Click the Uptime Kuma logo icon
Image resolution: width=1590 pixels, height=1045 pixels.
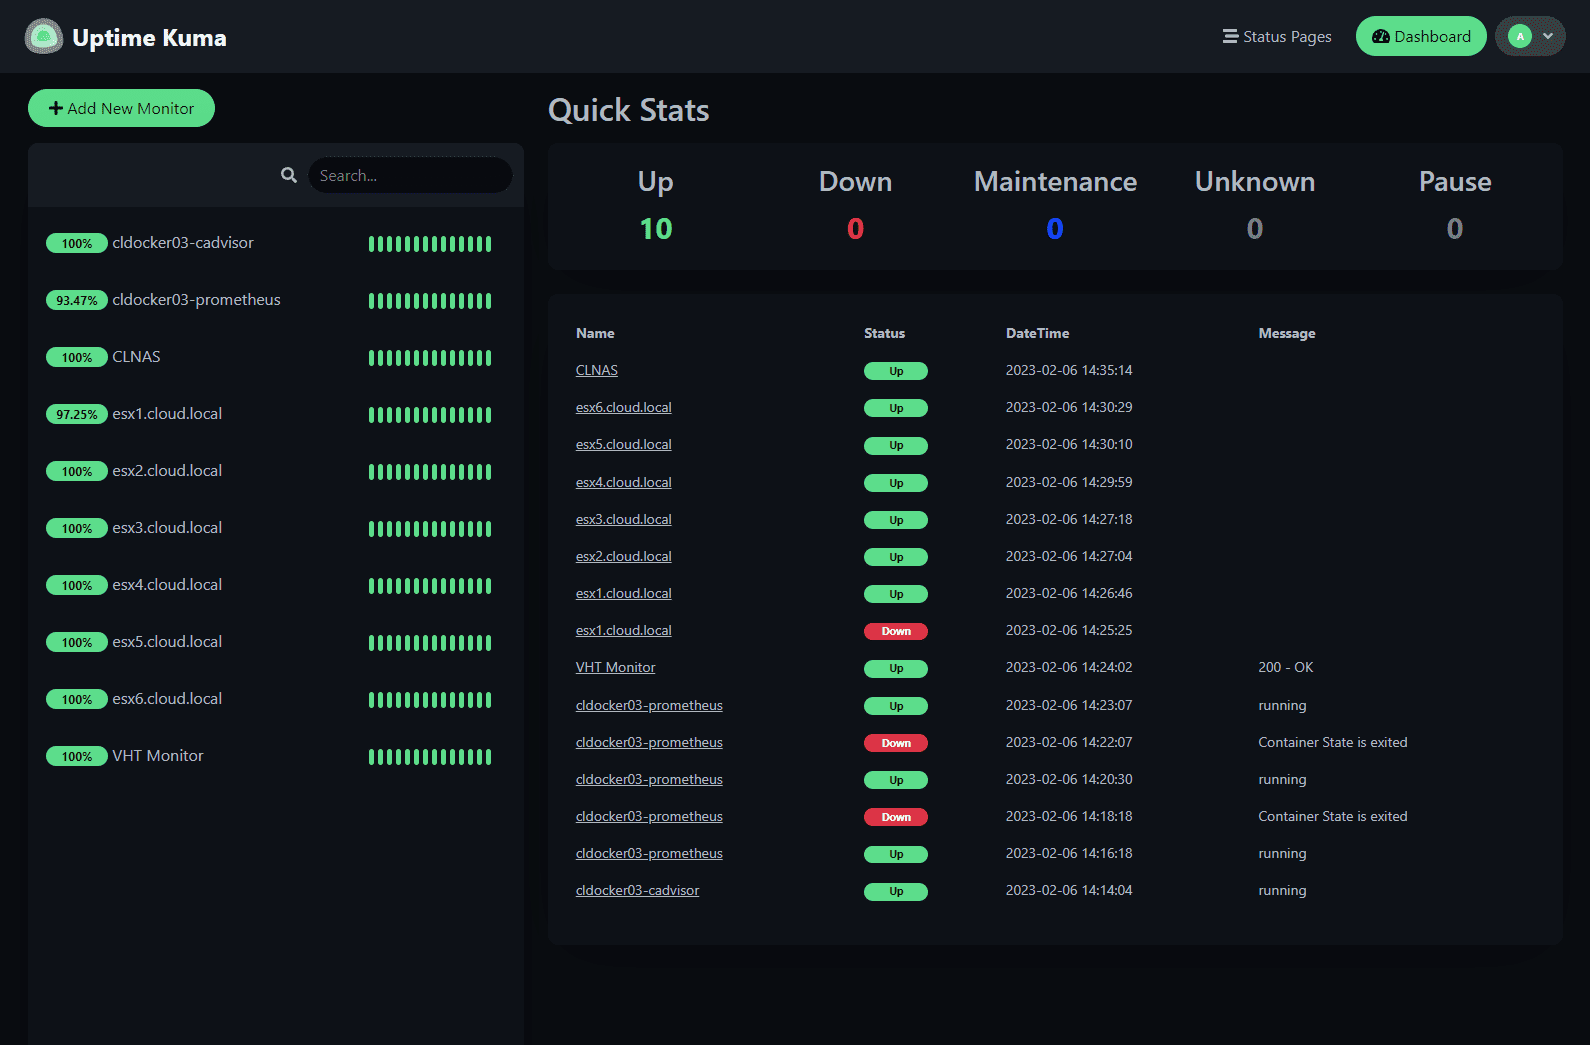pyautogui.click(x=43, y=37)
